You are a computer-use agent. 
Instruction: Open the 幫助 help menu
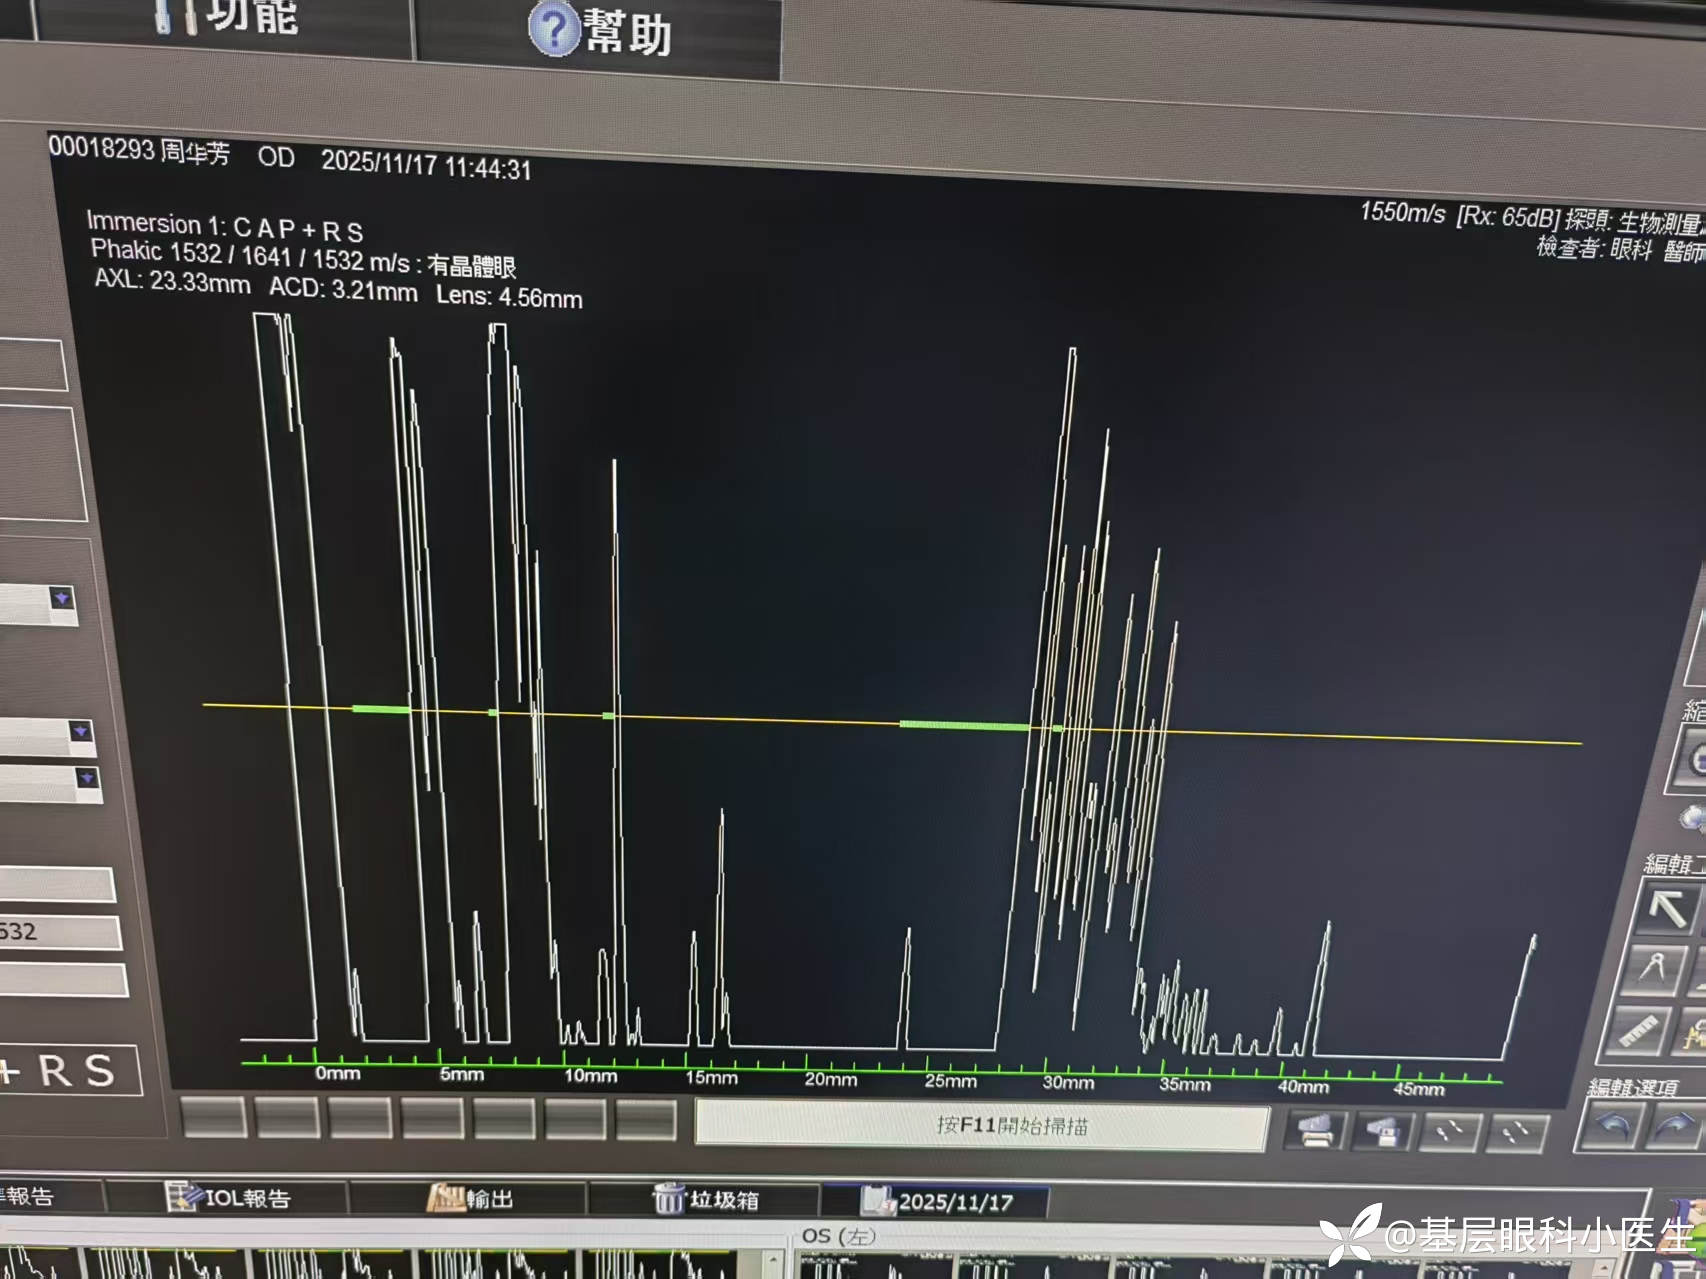tap(600, 32)
